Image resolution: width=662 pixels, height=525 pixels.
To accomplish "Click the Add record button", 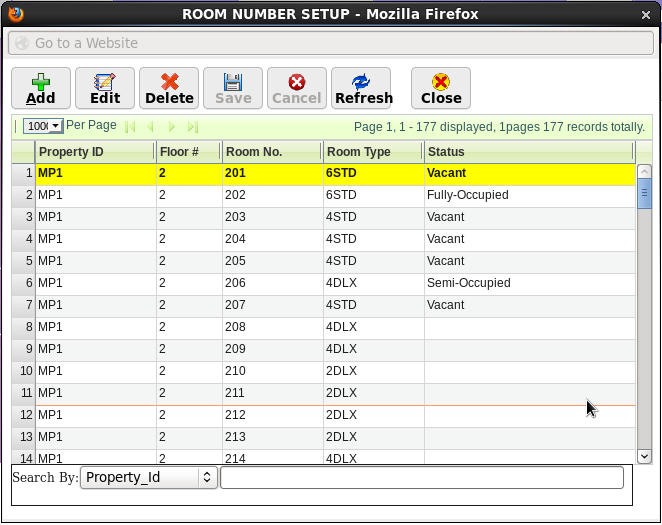I will point(41,88).
